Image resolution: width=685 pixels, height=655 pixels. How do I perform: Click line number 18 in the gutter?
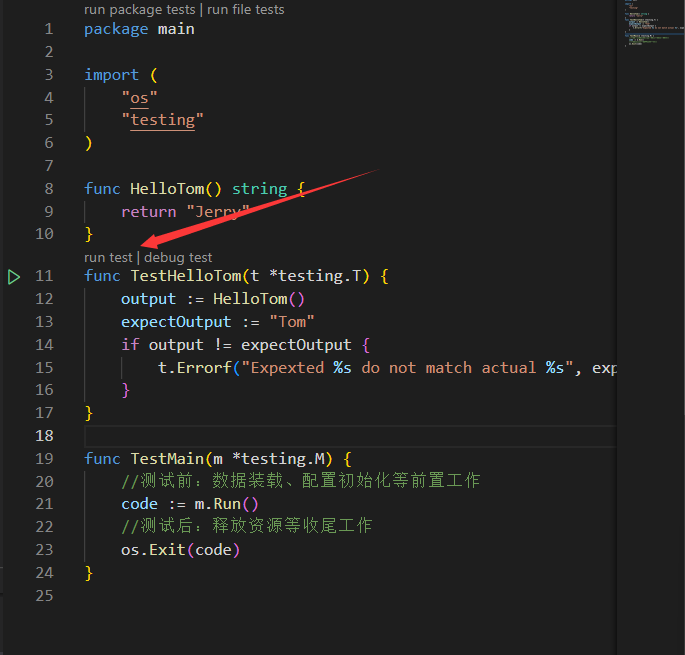click(x=44, y=436)
